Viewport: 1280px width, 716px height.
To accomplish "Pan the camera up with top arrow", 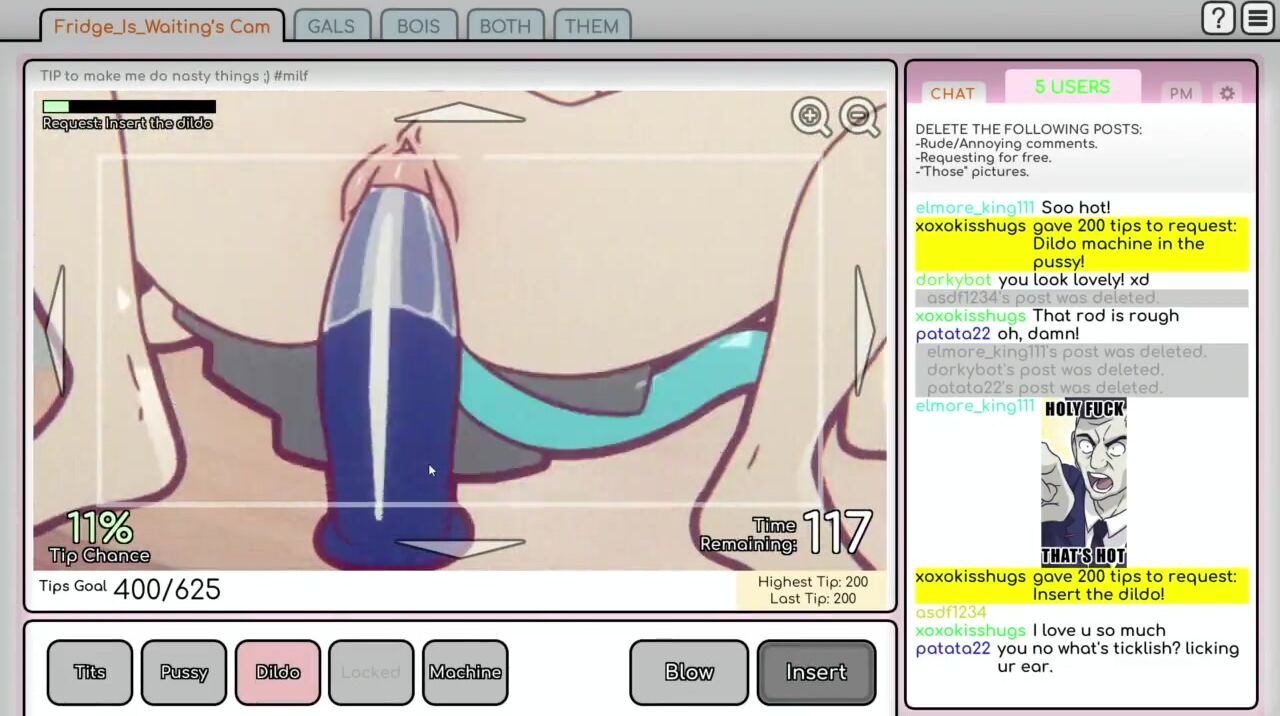I will (459, 113).
